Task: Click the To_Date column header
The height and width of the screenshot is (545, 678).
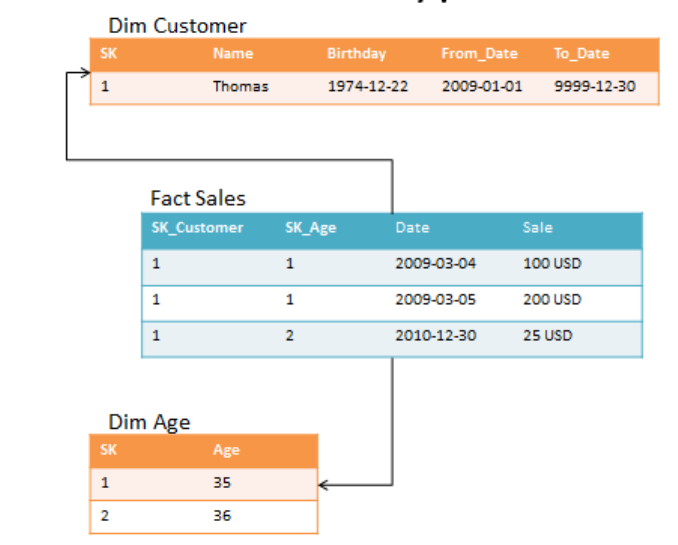Action: pos(581,54)
